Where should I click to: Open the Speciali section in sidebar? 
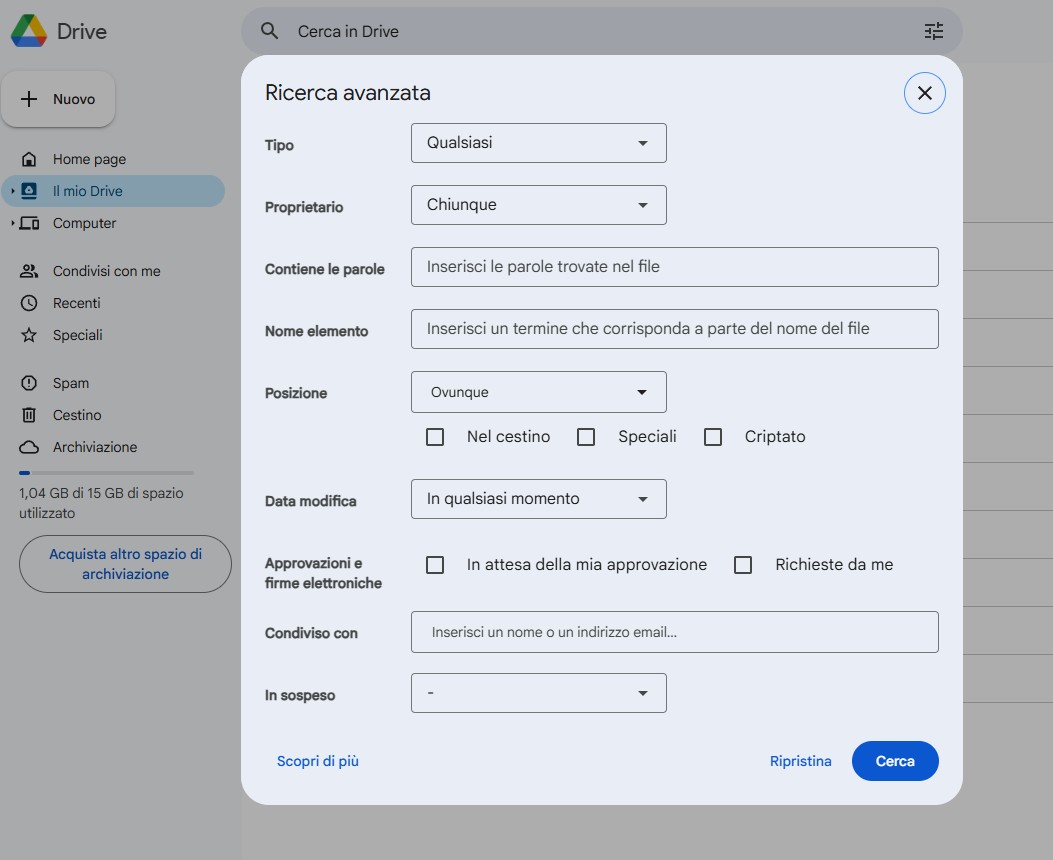click(x=77, y=334)
